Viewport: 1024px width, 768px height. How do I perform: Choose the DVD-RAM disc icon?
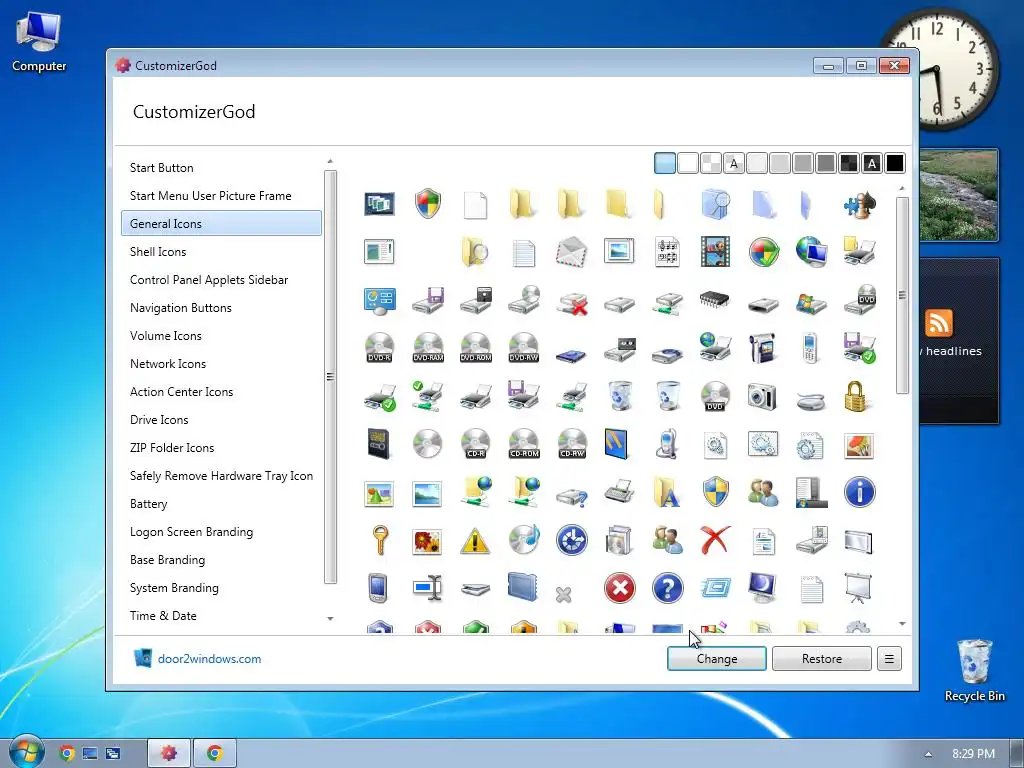point(428,348)
